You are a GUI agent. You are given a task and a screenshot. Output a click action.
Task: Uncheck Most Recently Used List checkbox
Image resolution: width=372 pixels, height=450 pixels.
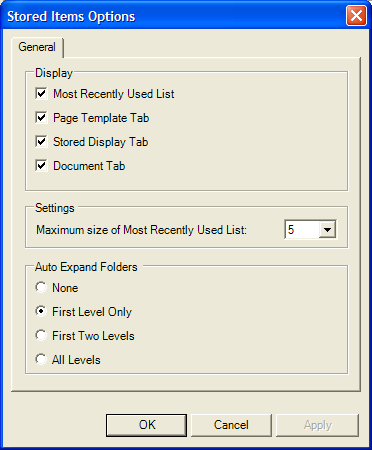41,93
